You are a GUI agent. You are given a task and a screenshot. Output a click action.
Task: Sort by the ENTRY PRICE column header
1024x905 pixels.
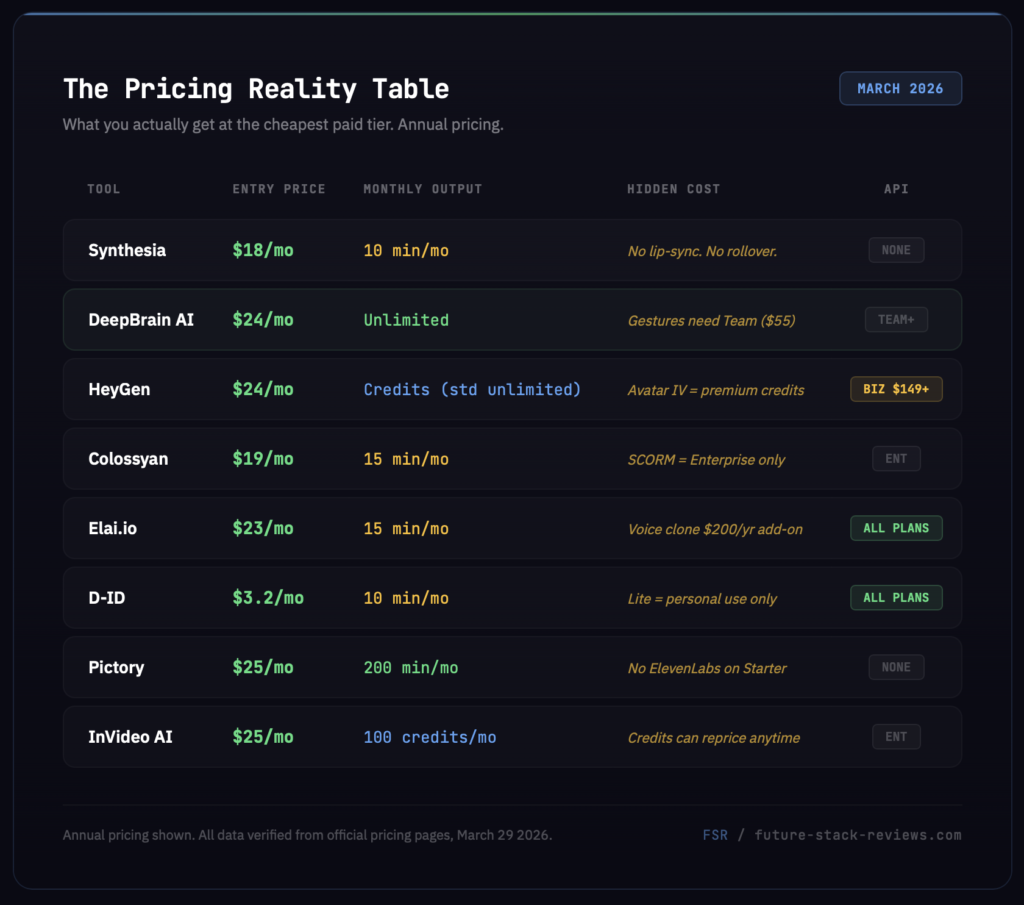coord(279,189)
